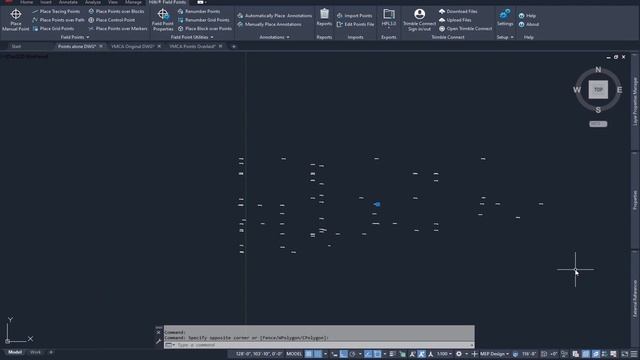The image size is (640, 360).
Task: Select Work layout tab
Action: pos(36,352)
